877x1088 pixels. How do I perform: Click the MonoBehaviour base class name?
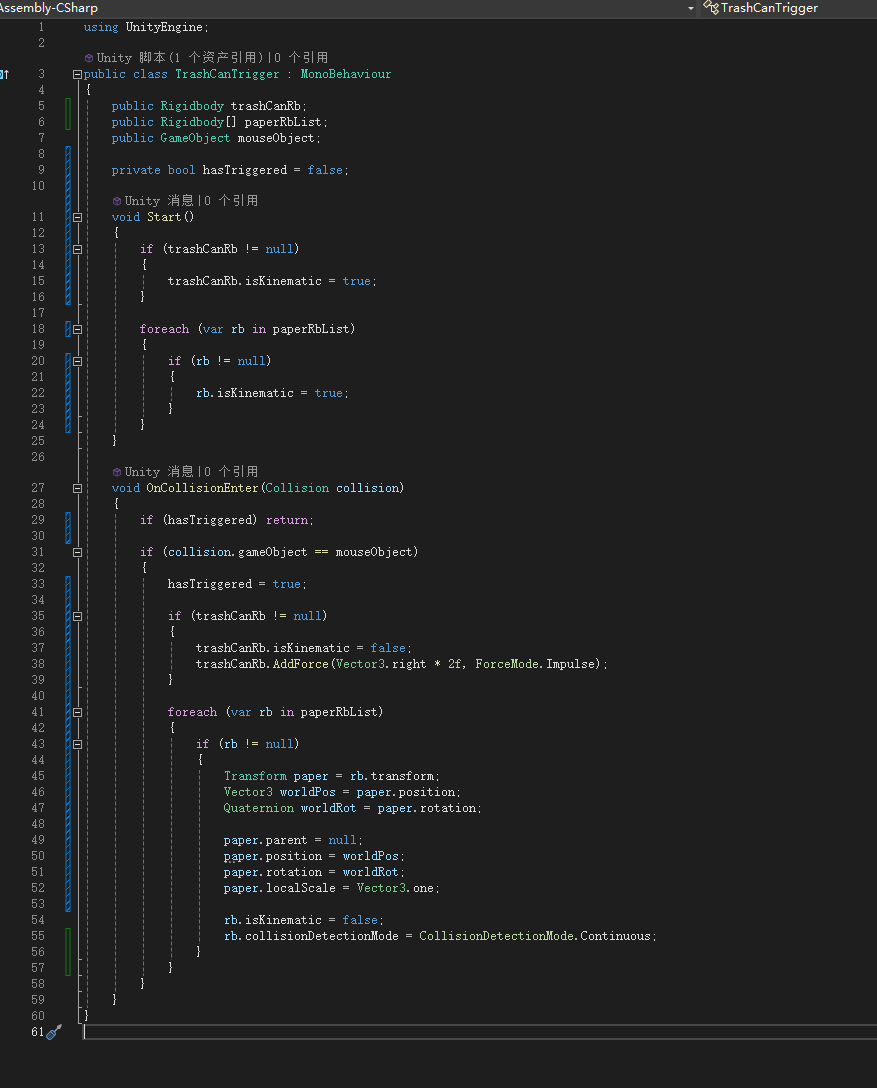pyautogui.click(x=346, y=74)
